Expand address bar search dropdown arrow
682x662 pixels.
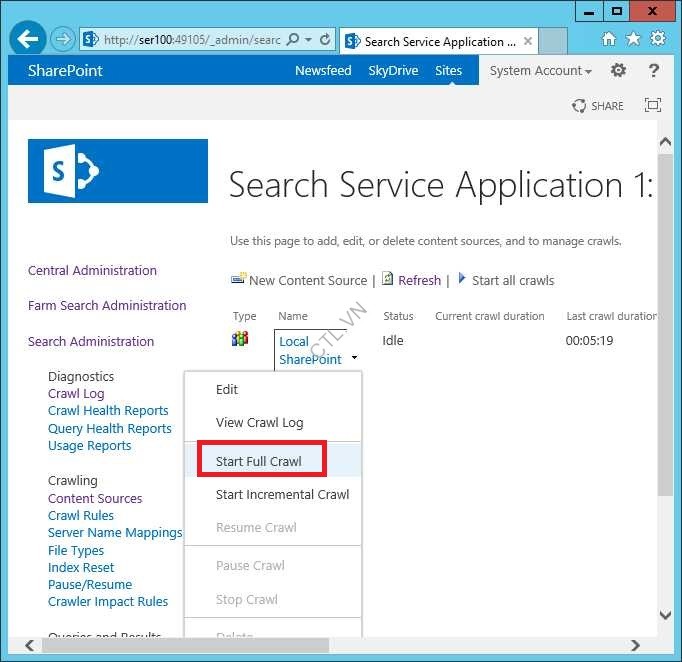(308, 40)
